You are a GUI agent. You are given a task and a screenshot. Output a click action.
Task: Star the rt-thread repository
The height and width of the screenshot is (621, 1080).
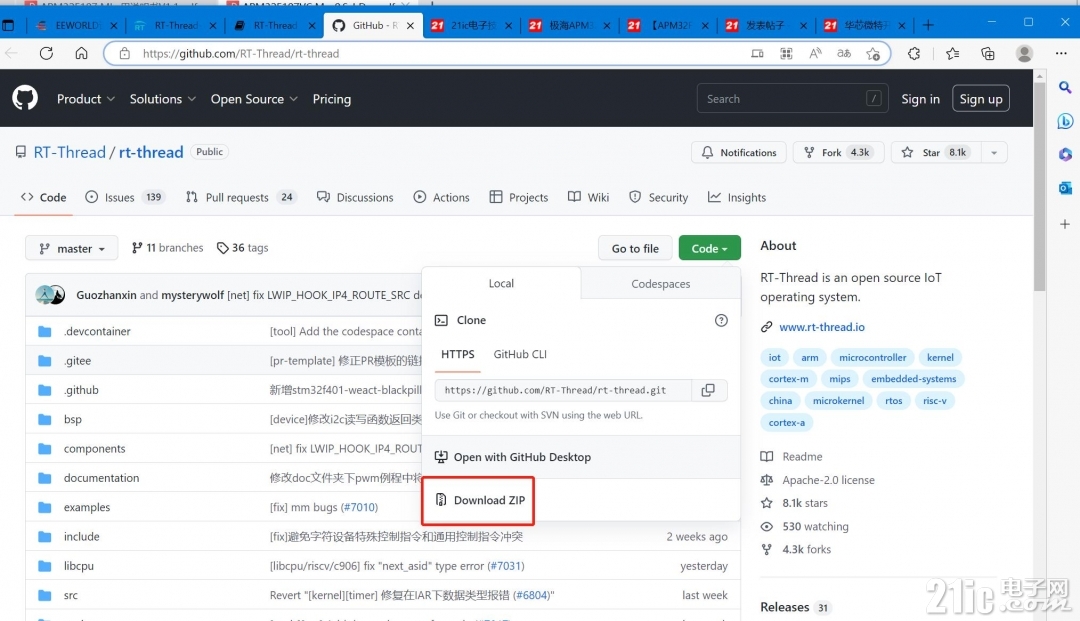pos(935,153)
